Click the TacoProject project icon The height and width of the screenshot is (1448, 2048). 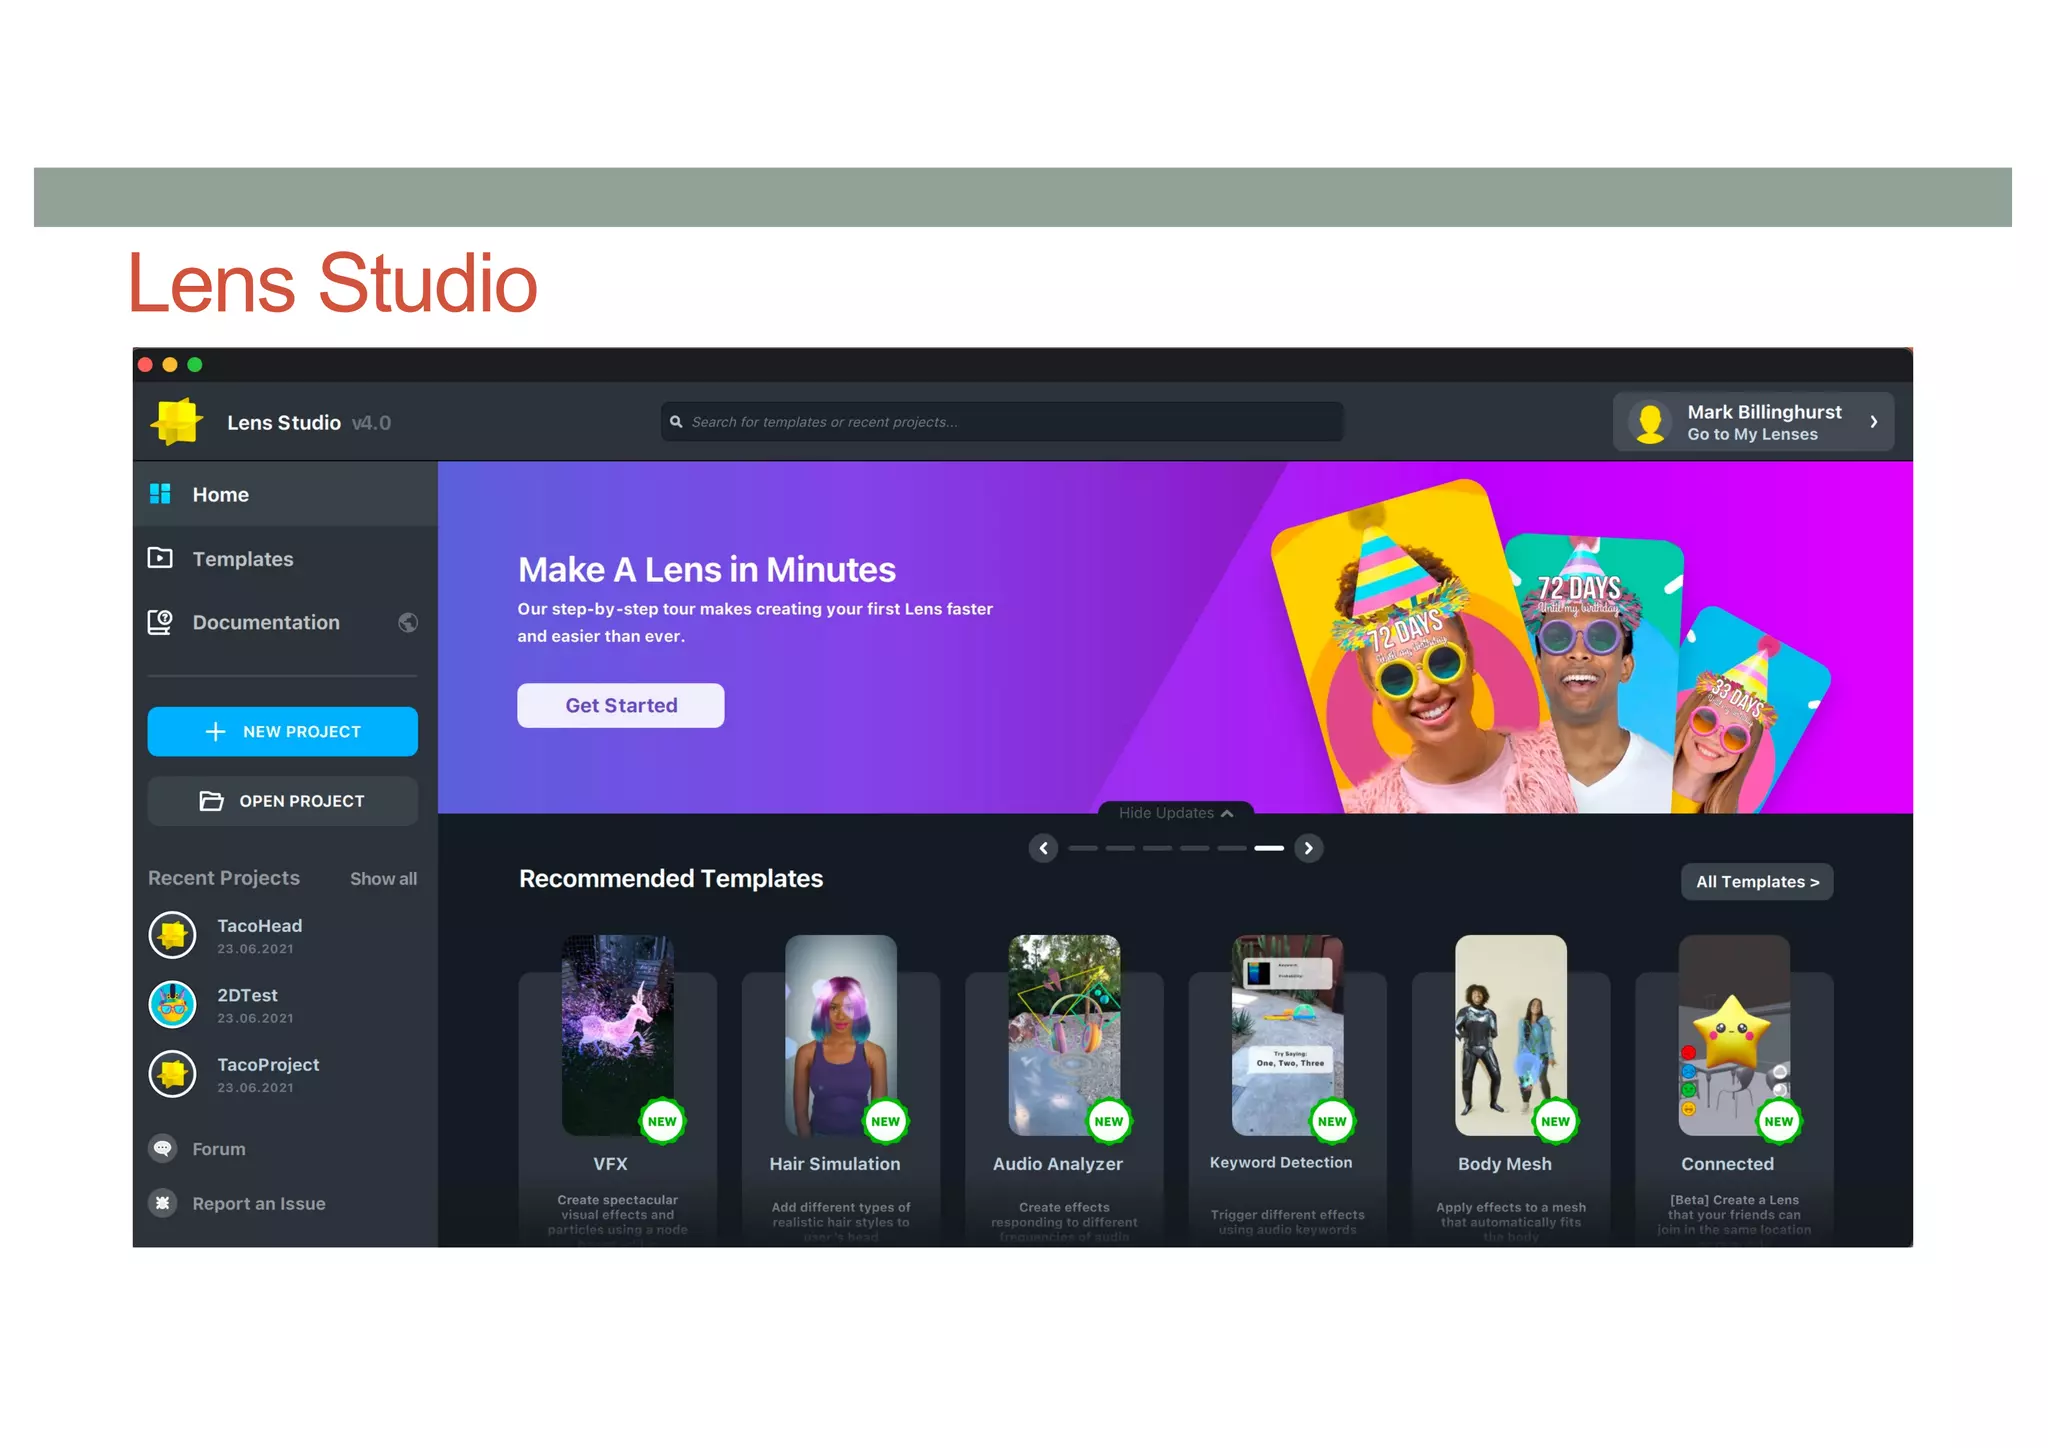coord(173,1074)
